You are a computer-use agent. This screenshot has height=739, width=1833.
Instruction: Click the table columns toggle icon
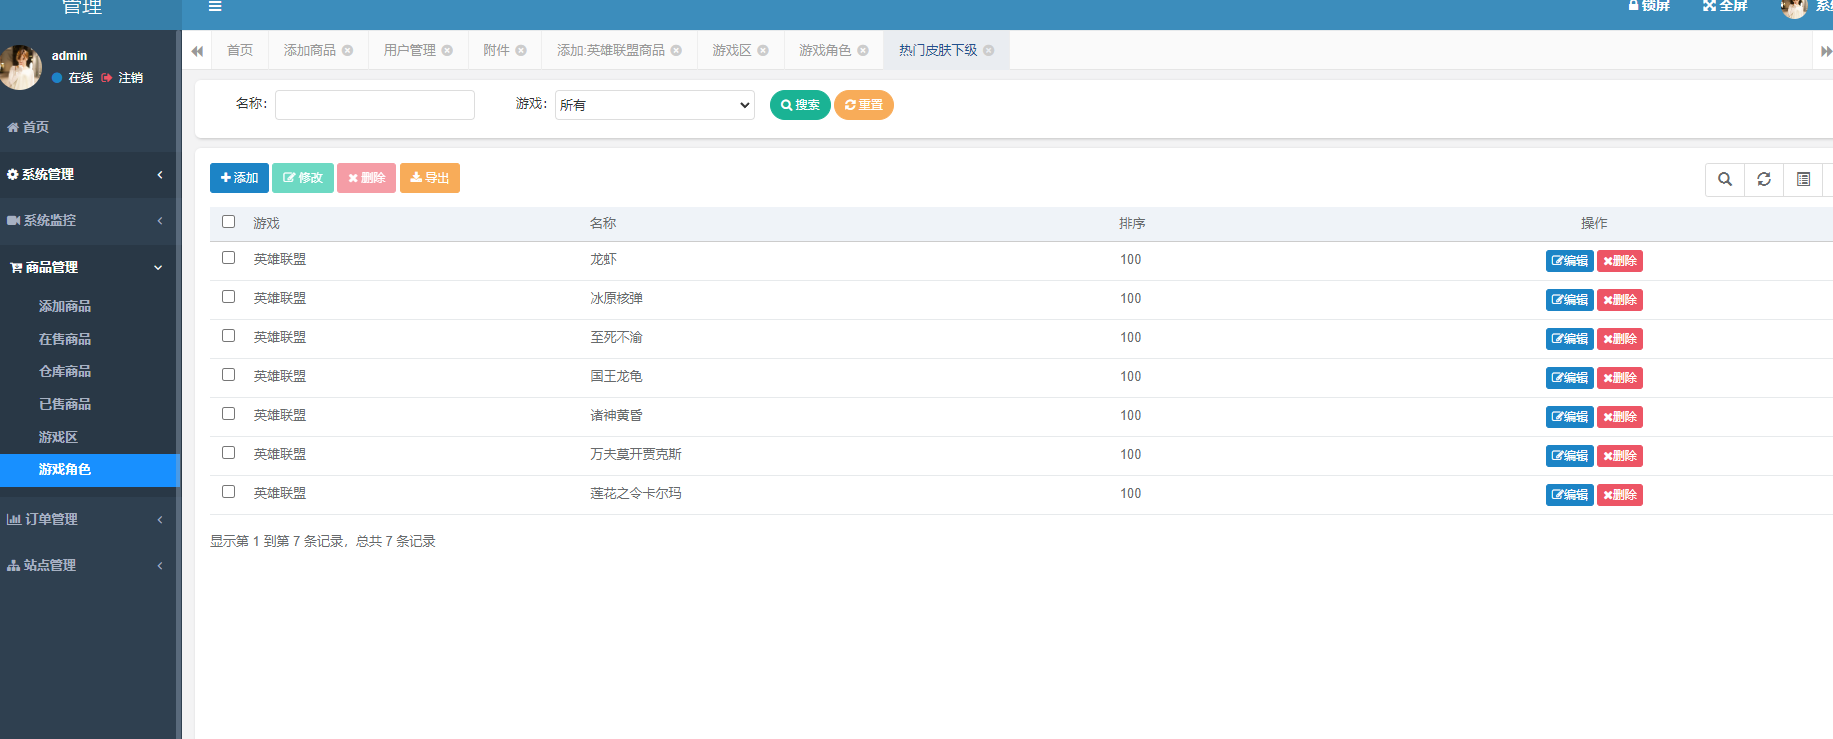point(1803,179)
